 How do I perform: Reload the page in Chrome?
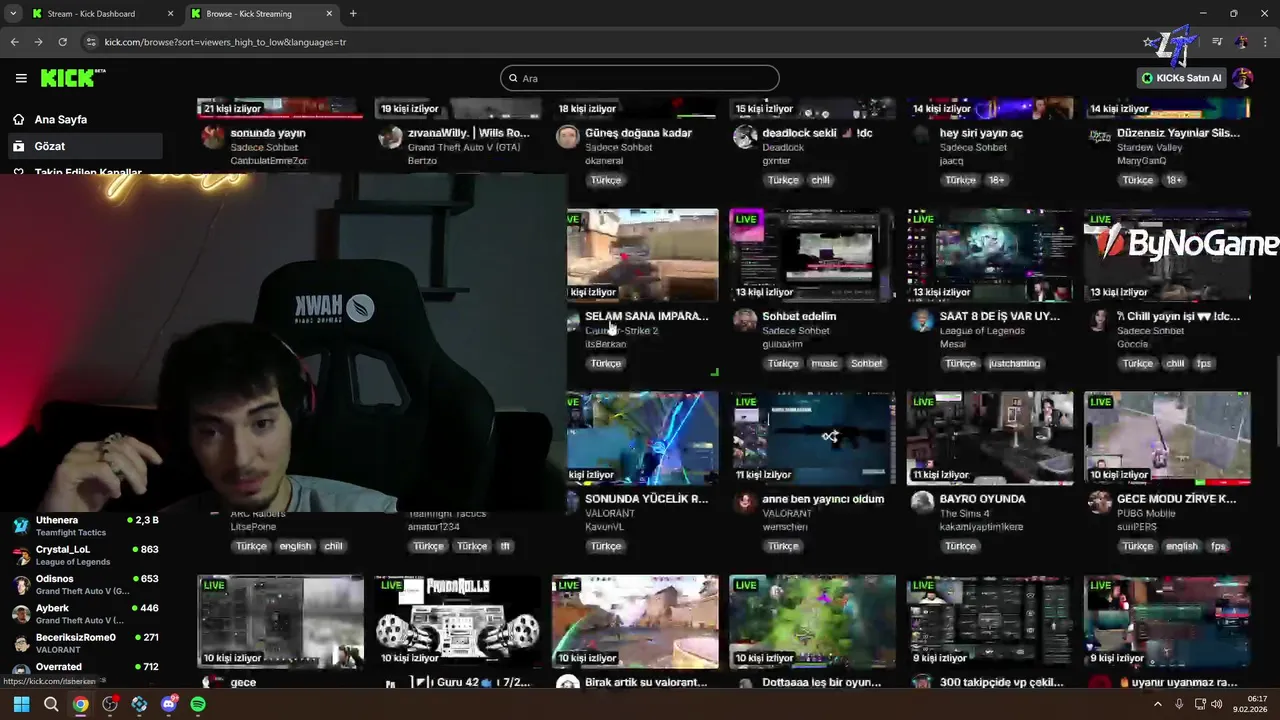(62, 42)
